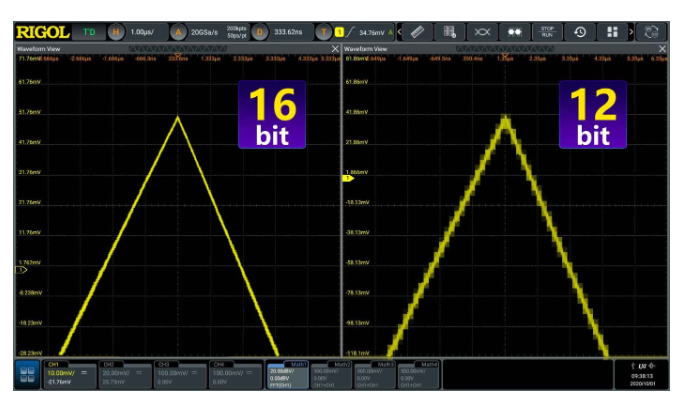
Task: Open the history clock icon
Action: [580, 32]
